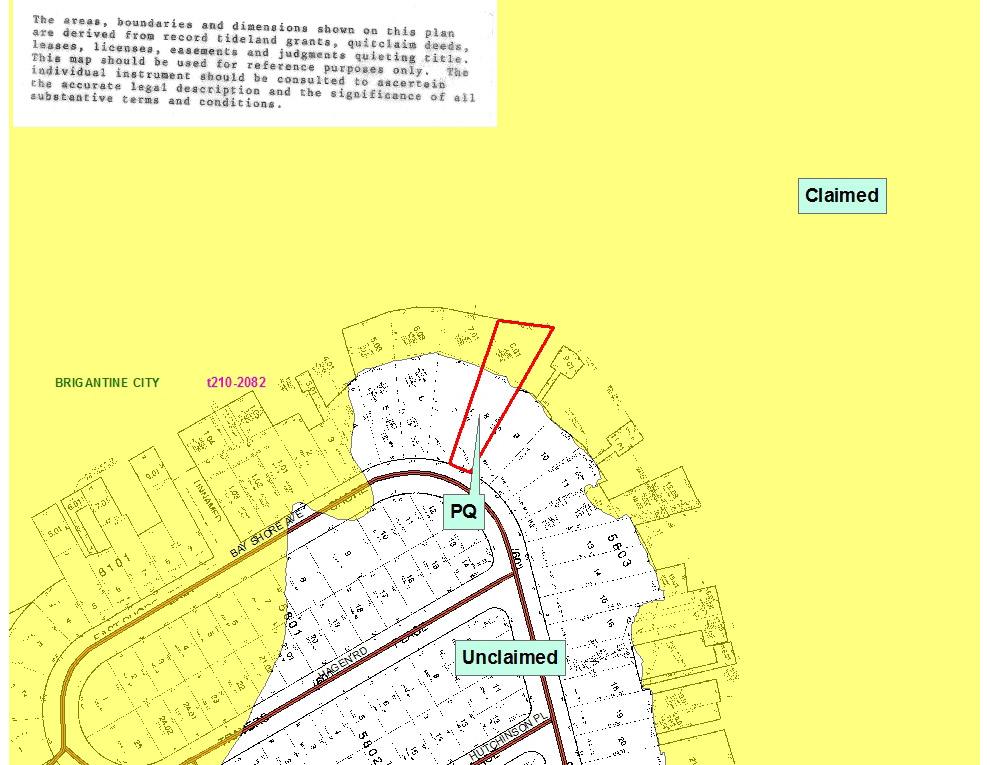Click the disclaimer note text box
This screenshot has height=765, width=990.
pos(254,62)
